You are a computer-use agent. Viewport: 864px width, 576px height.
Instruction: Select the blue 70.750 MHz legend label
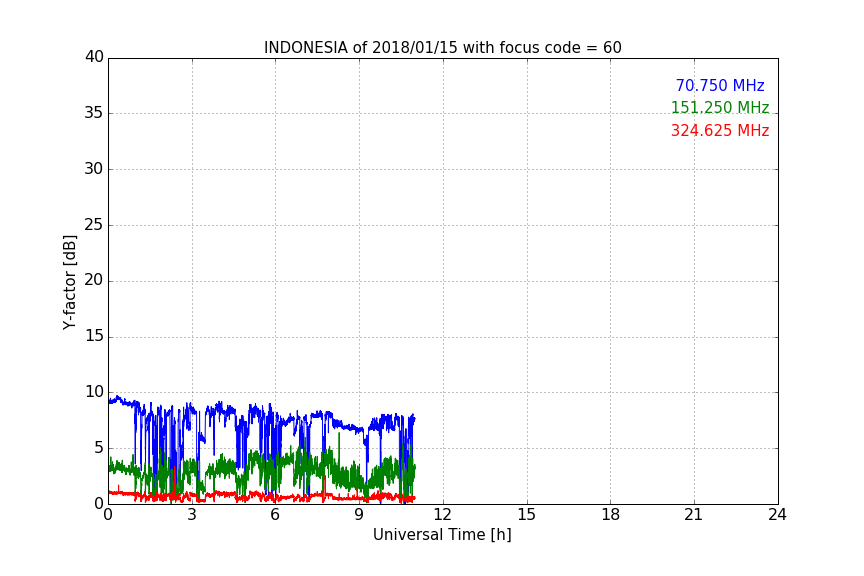pos(720,85)
